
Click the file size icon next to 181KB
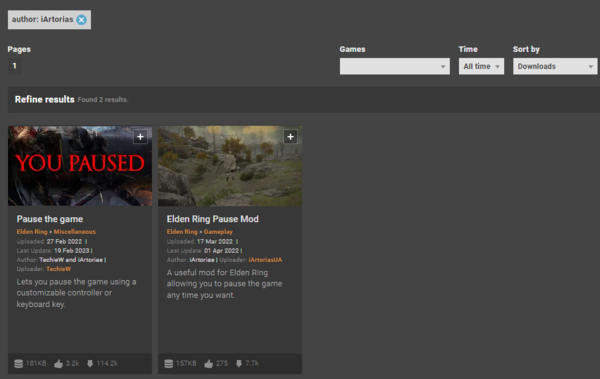18,363
